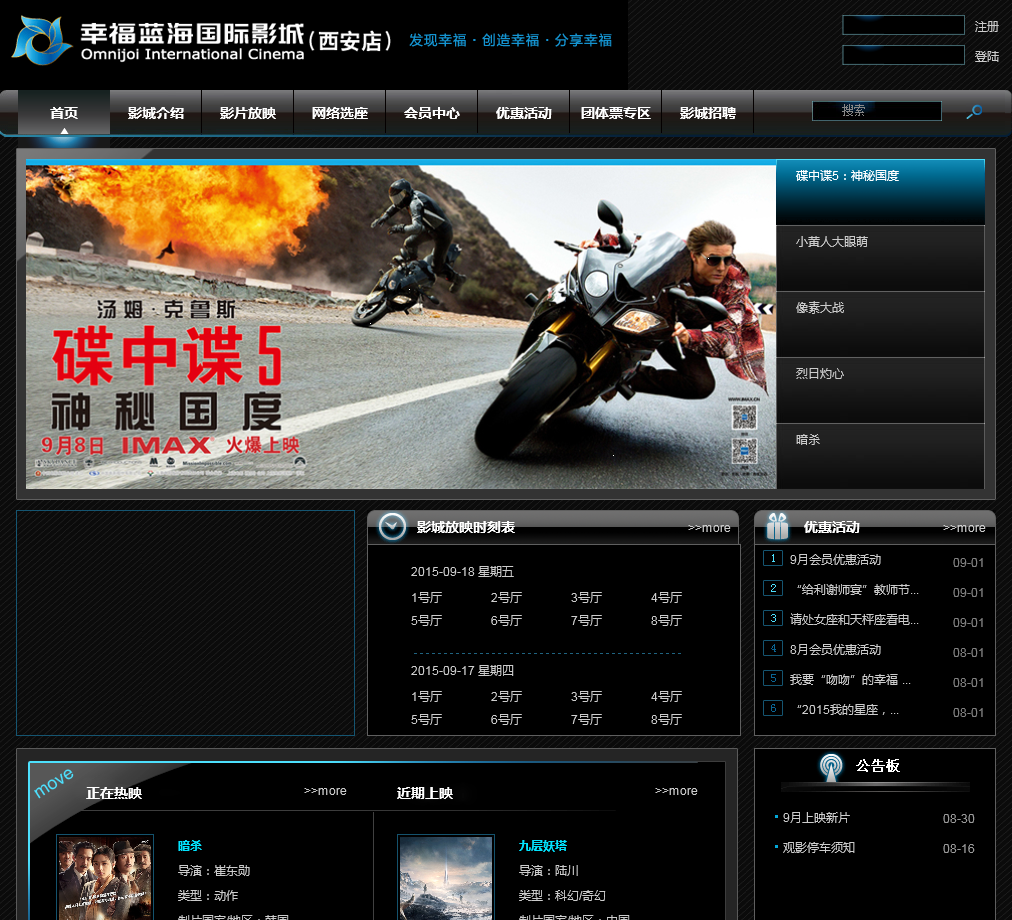Open 2号厅 under 2015-09-17 星期四
Screen dimensions: 1012x920
506,696
